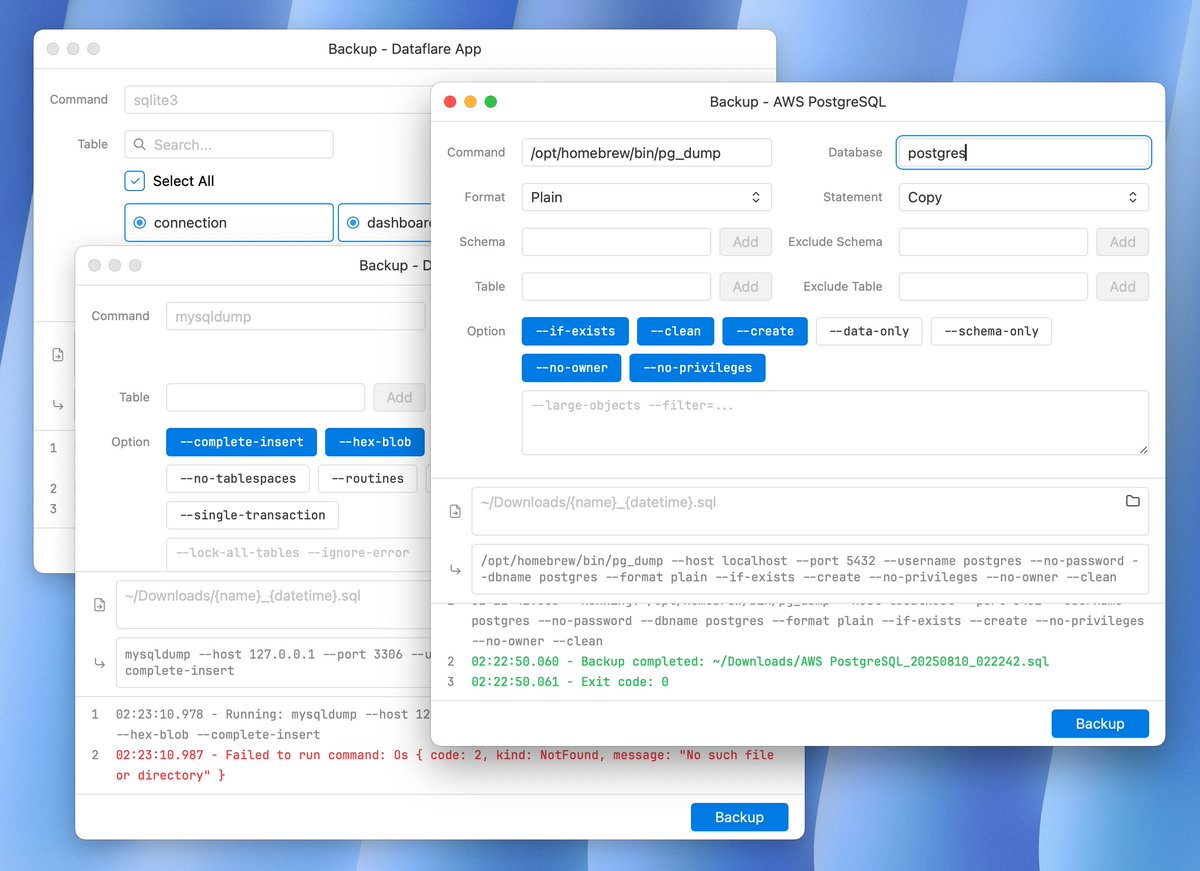This screenshot has height=871, width=1200.
Task: Click the Backup button in AWS PostgreSQL window
Action: [x=1100, y=723]
